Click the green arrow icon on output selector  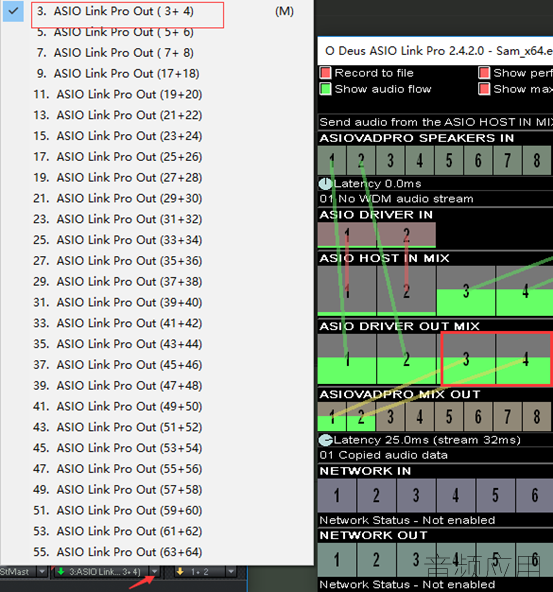[61, 572]
